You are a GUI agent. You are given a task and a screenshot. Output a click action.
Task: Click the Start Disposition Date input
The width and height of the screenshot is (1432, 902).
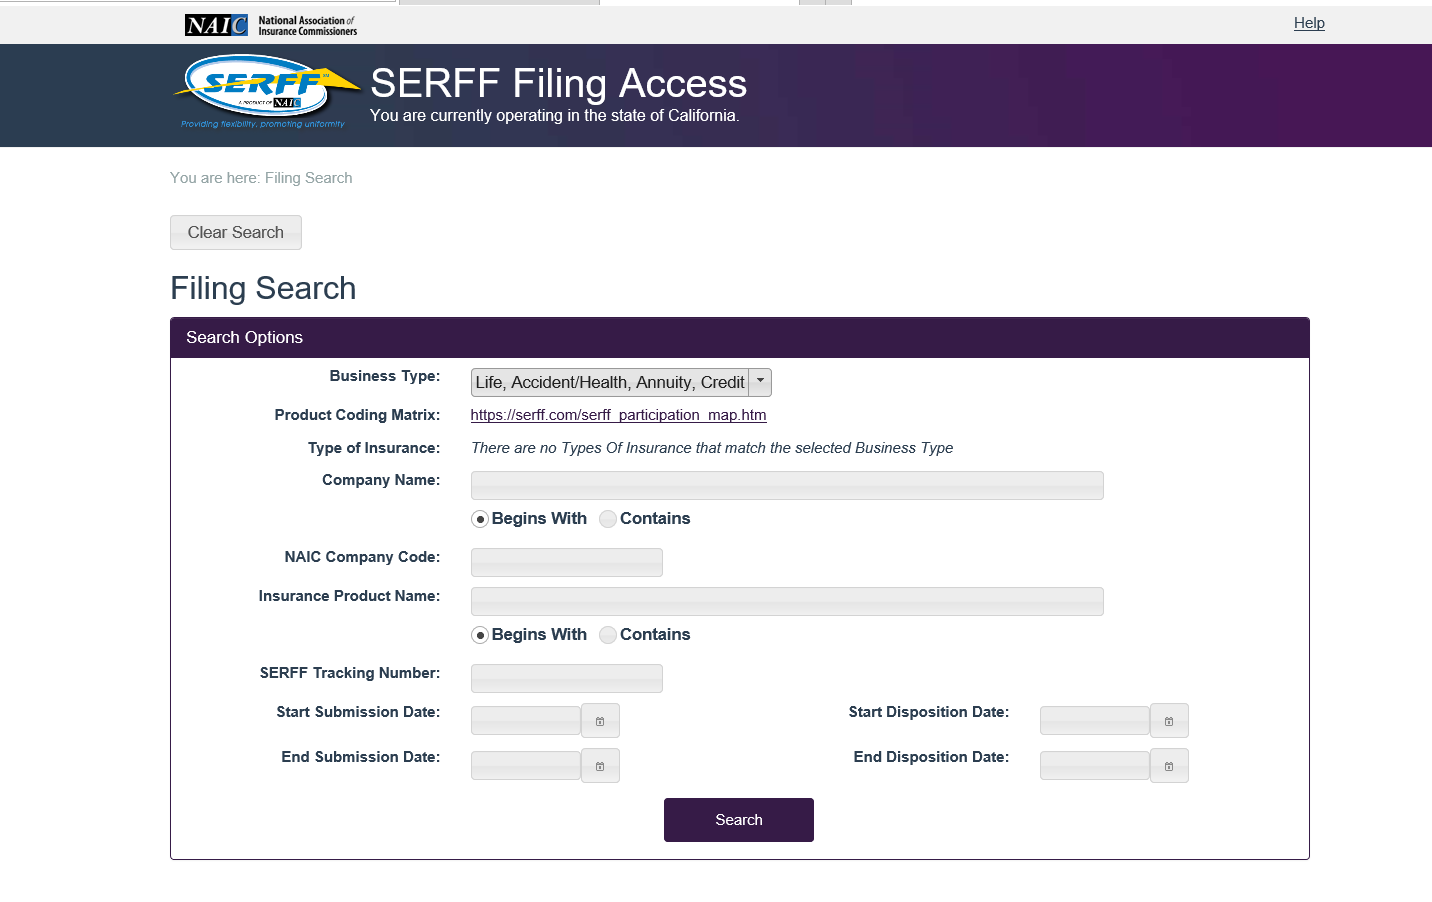pyautogui.click(x=1095, y=721)
